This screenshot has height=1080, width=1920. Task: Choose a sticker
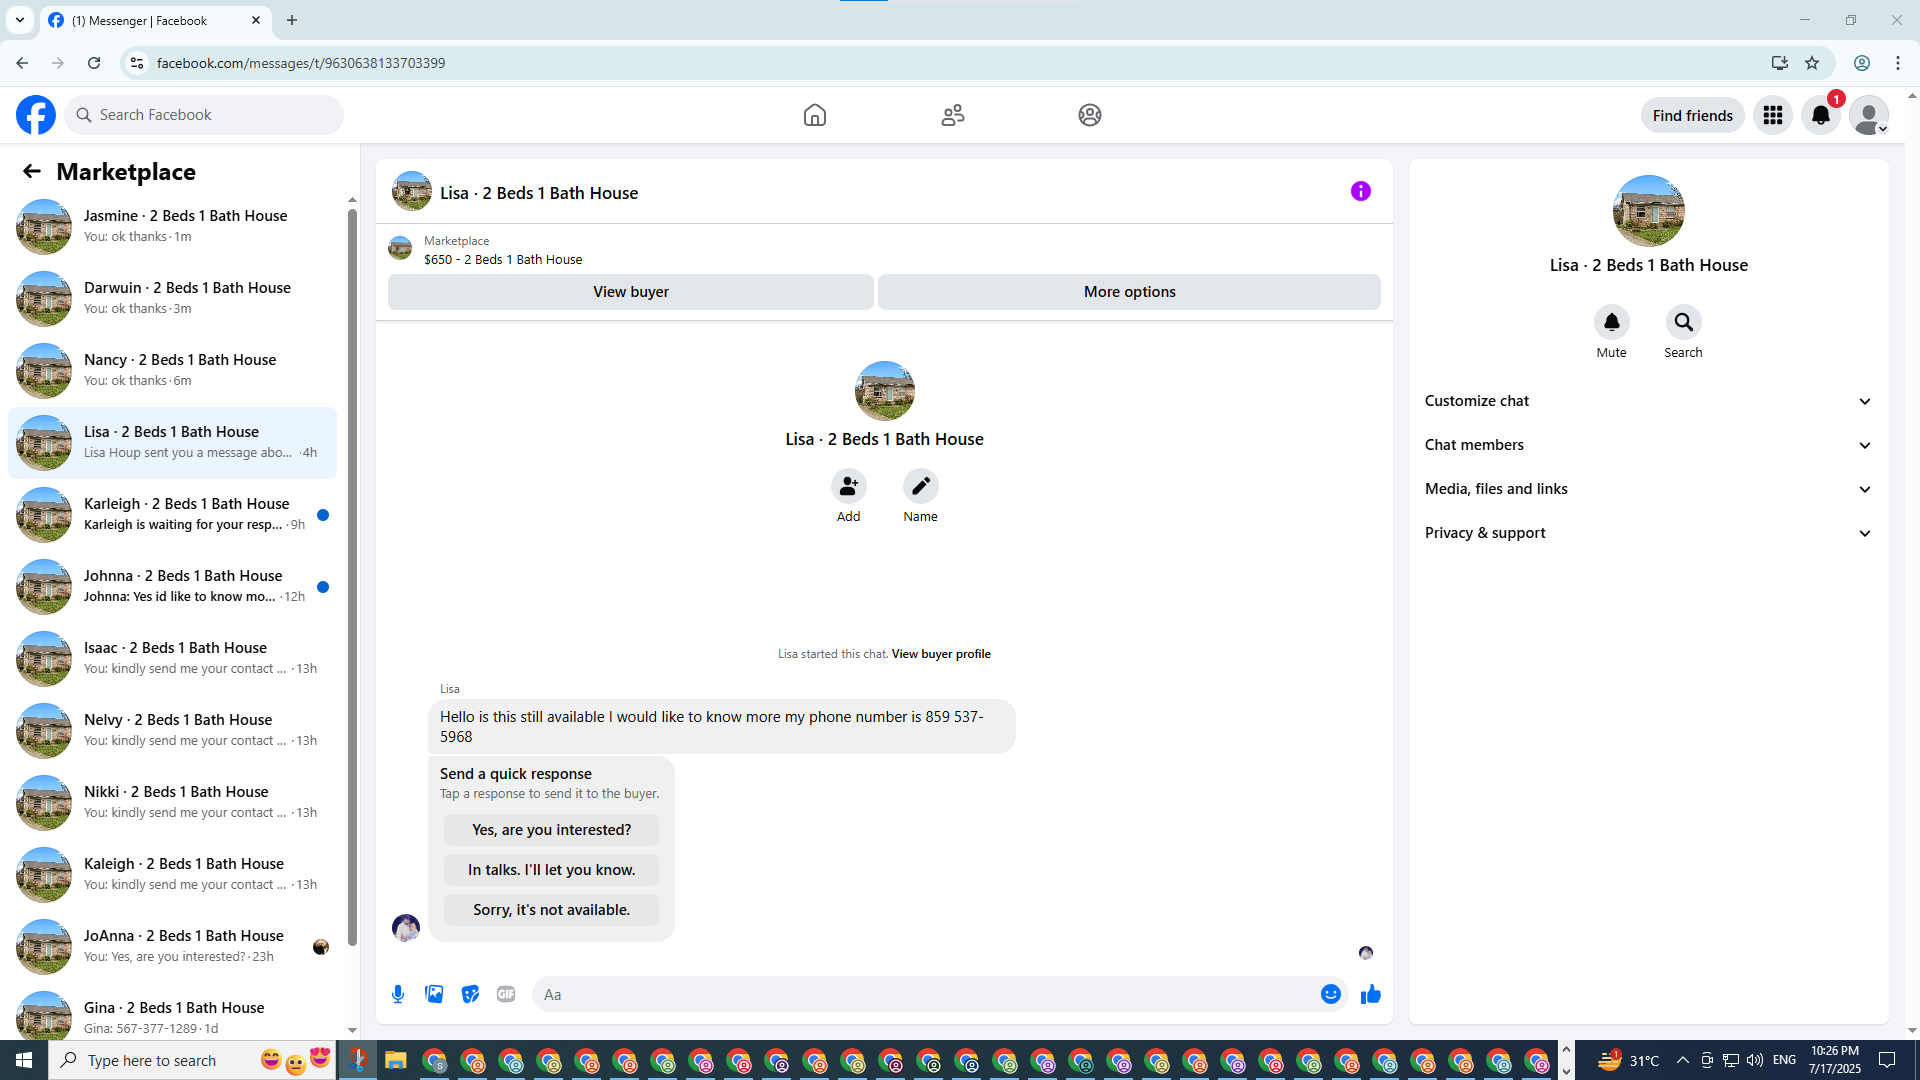(470, 994)
